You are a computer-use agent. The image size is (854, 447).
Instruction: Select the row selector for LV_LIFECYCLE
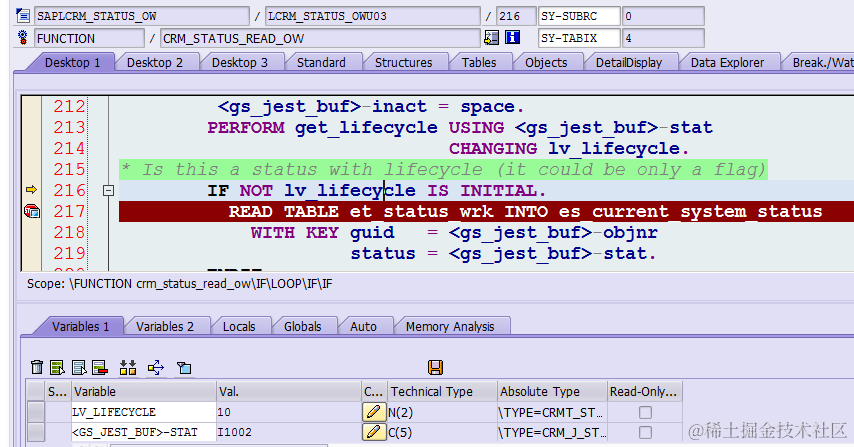tap(36, 412)
